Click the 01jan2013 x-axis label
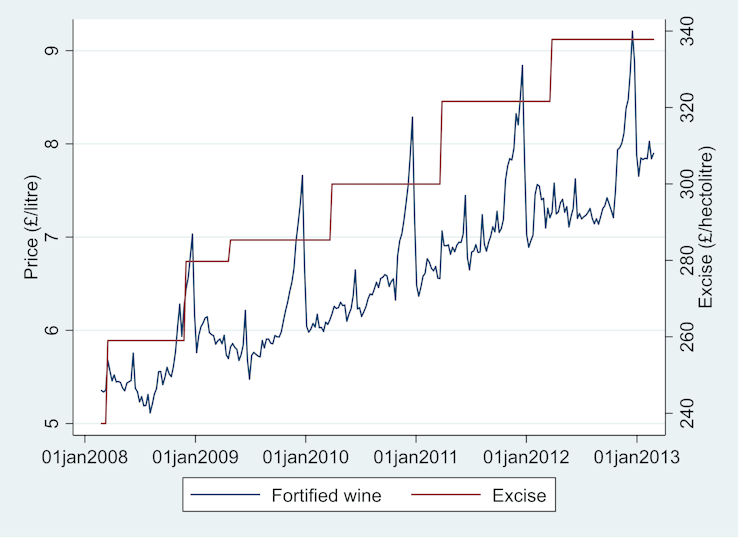The height and width of the screenshot is (538, 740). coord(637,456)
